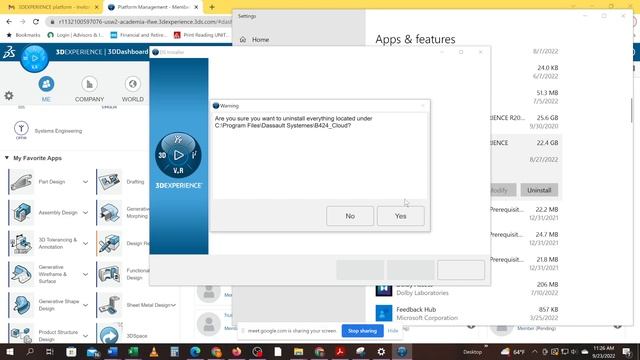640x360 pixels.
Task: Expand the Part Design dropdown chevron
Action: tap(85, 182)
